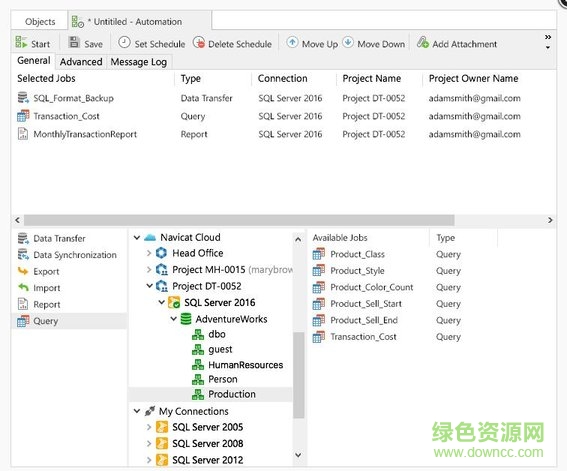Click the Move Down arrow icon
The image size is (567, 471).
[x=348, y=42]
